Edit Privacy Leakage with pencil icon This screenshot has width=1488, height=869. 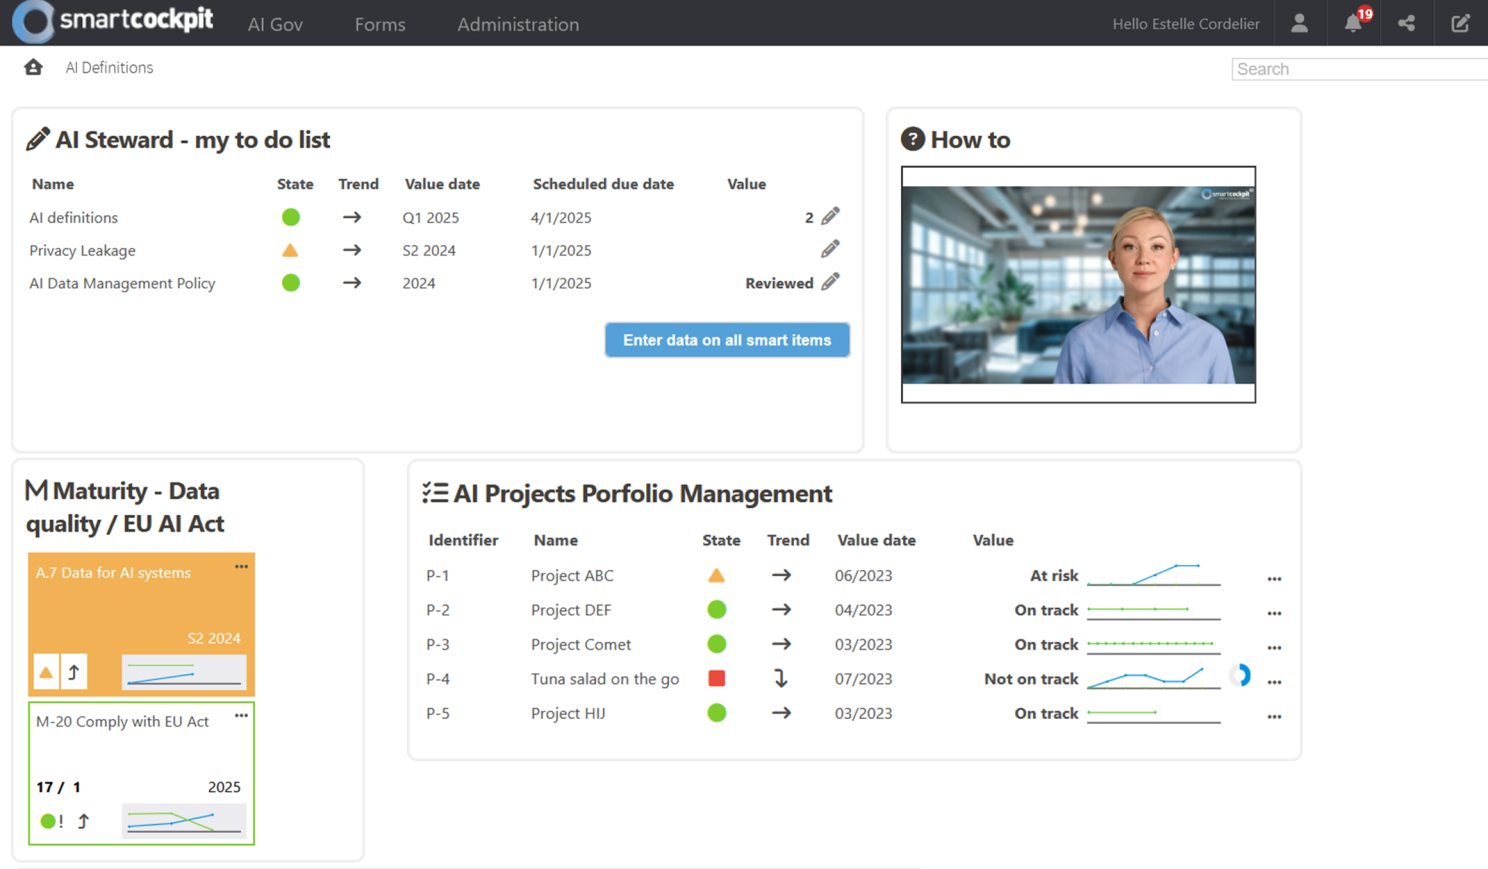pyautogui.click(x=830, y=249)
